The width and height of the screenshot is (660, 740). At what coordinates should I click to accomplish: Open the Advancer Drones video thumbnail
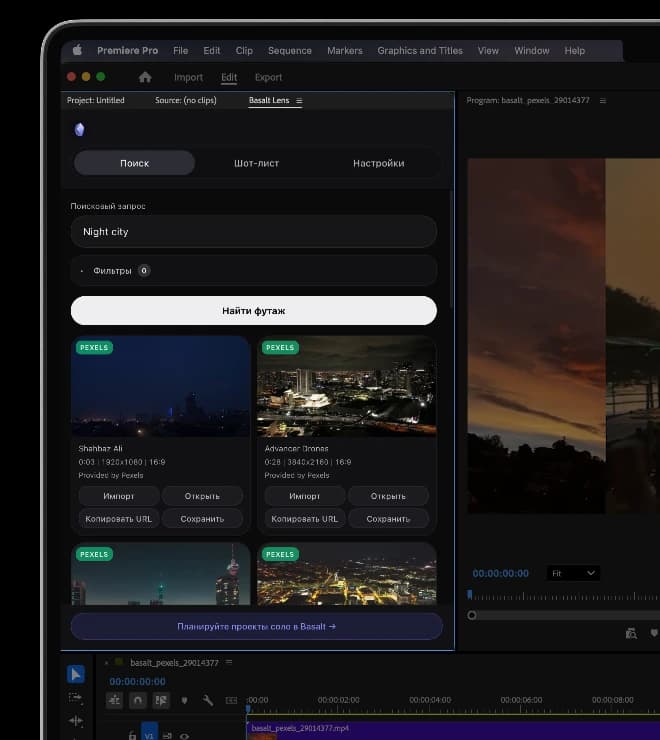click(x=347, y=386)
